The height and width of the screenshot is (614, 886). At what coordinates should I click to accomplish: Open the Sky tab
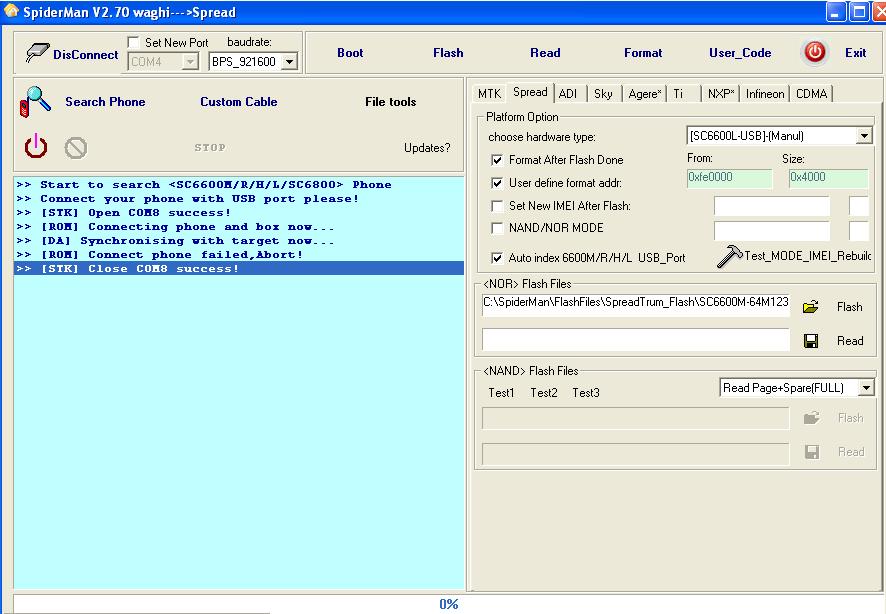coord(603,94)
